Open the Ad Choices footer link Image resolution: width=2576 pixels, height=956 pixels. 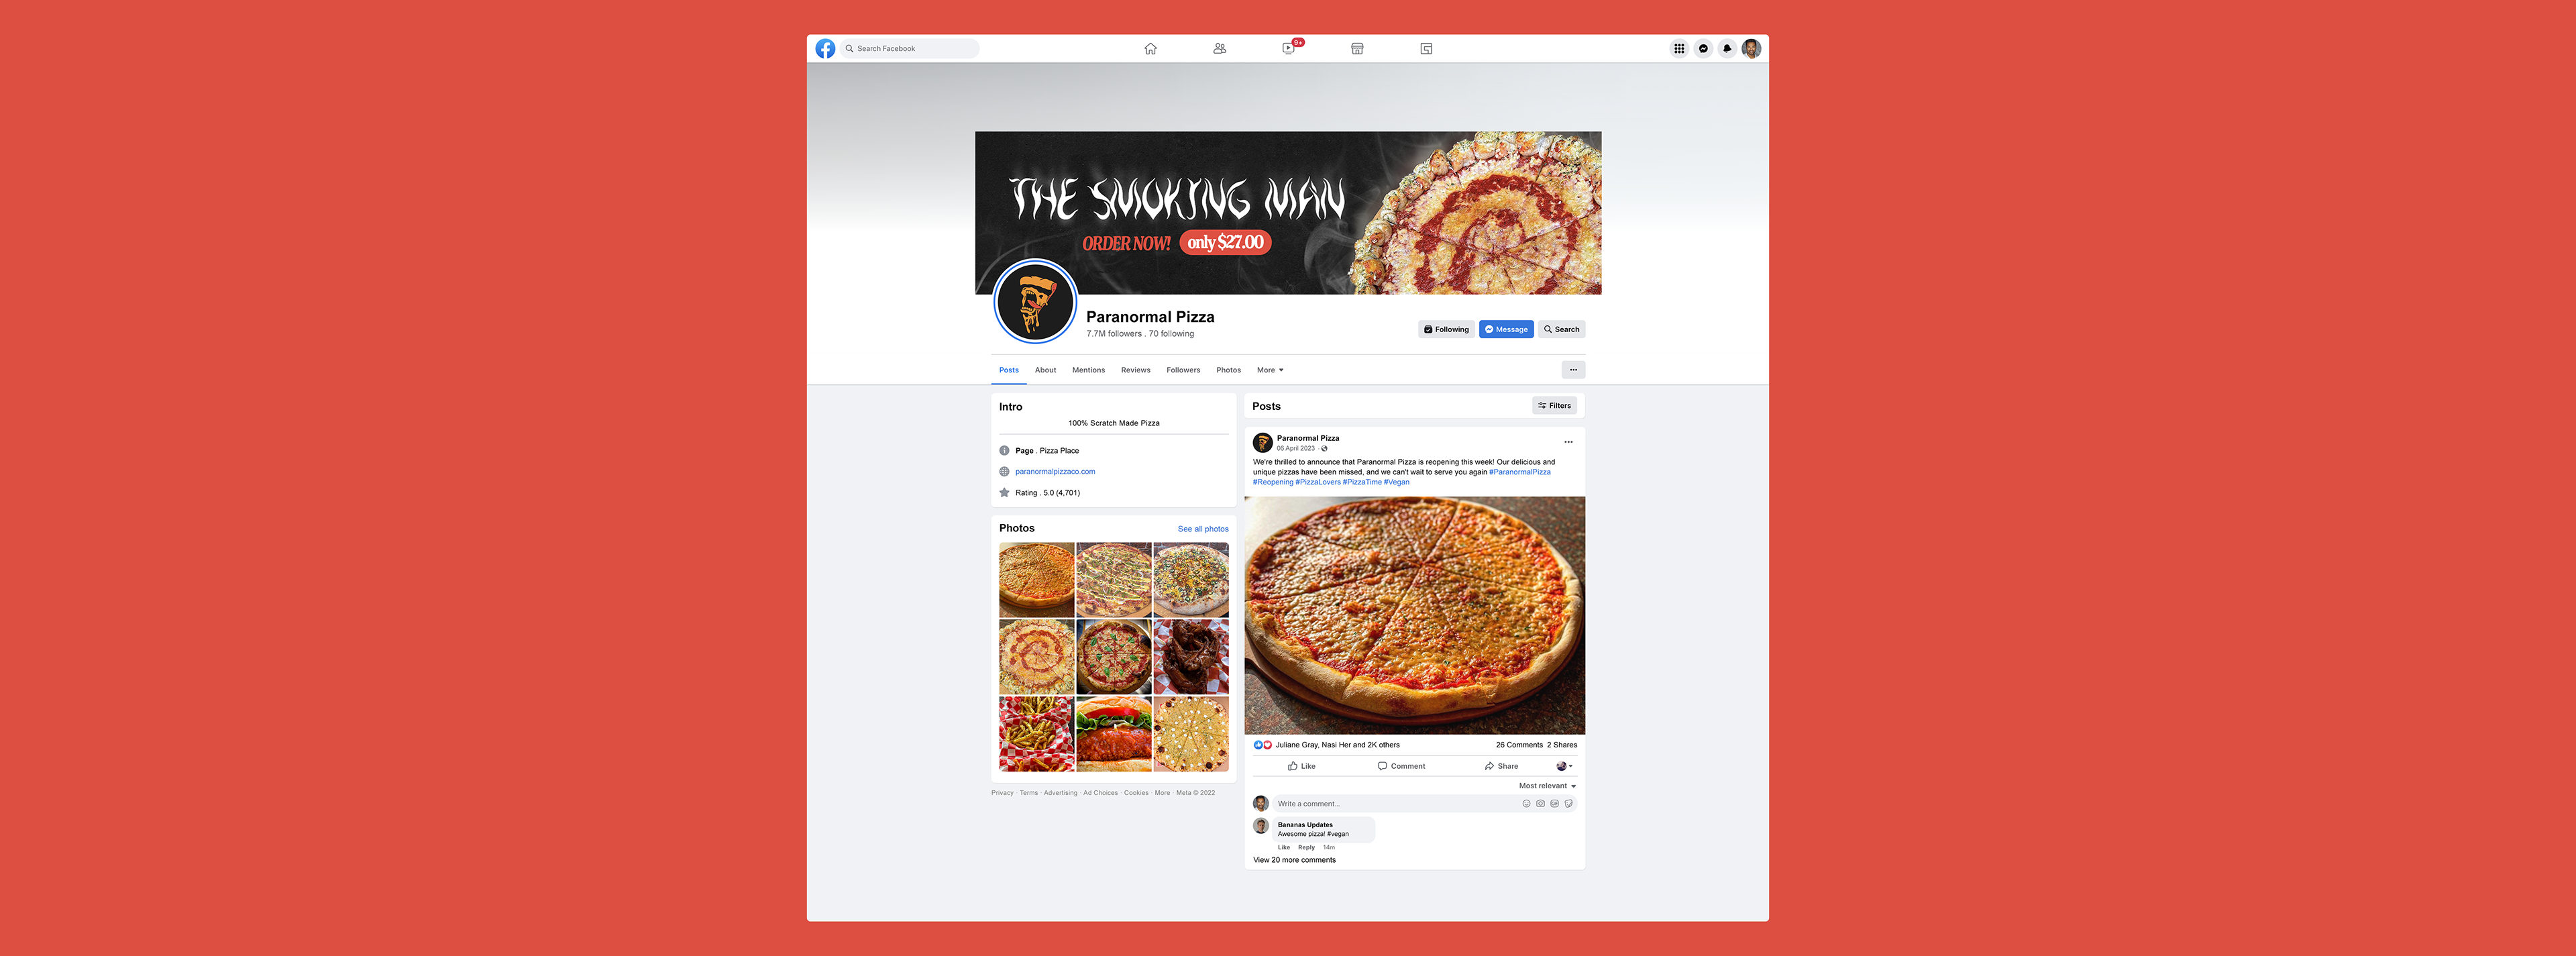tap(1100, 793)
